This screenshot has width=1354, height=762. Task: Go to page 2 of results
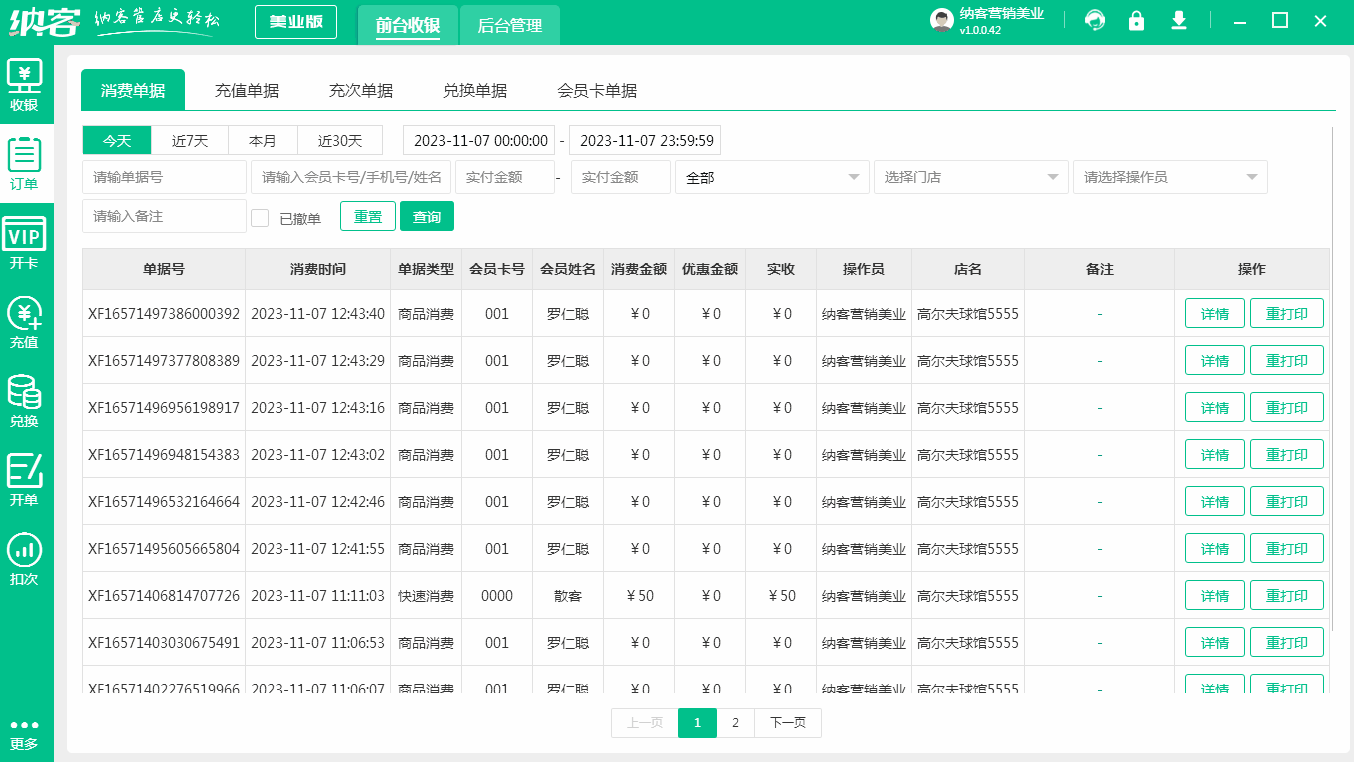pos(735,722)
